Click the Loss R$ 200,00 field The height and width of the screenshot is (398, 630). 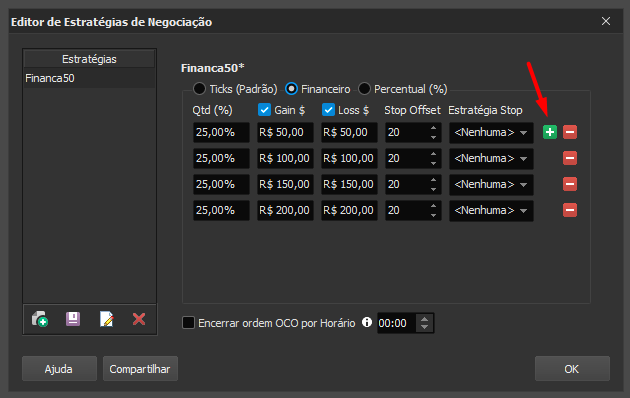(x=349, y=210)
